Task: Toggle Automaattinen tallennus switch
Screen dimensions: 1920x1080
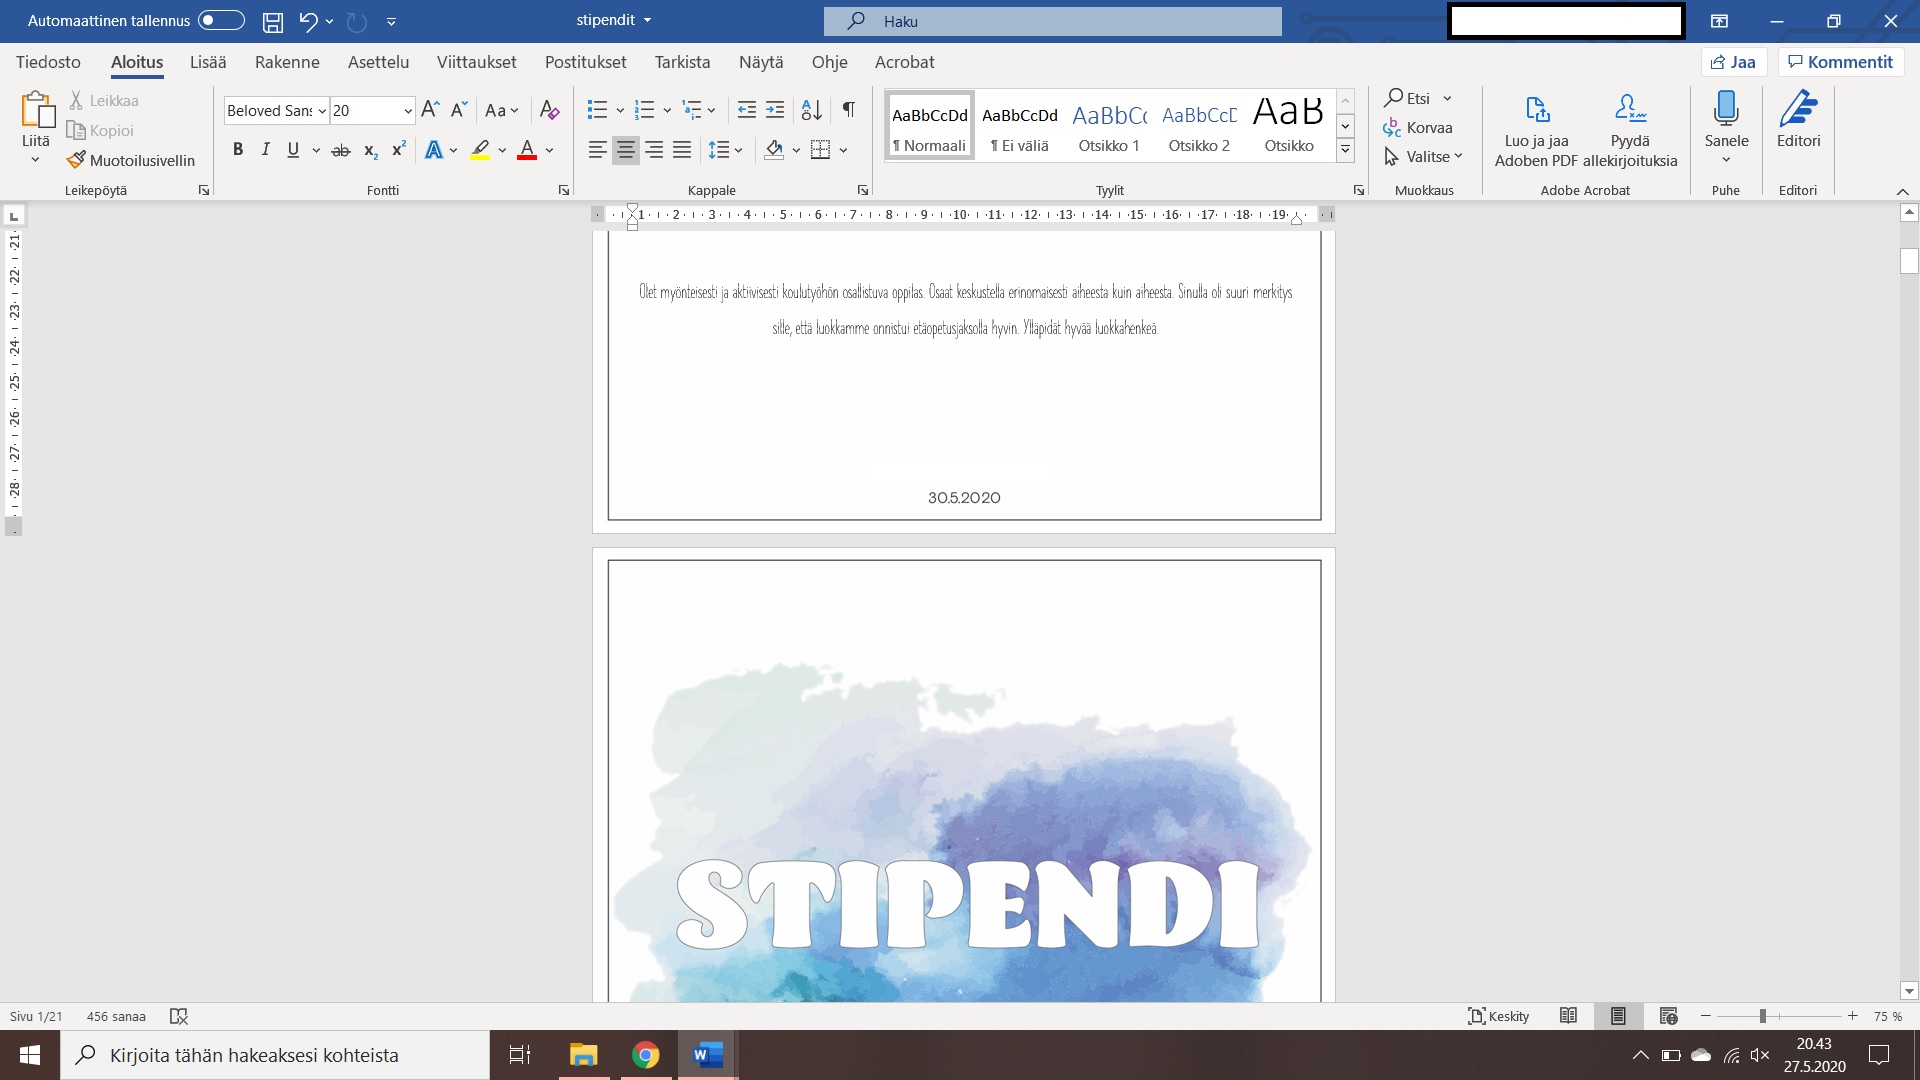Action: 221,21
